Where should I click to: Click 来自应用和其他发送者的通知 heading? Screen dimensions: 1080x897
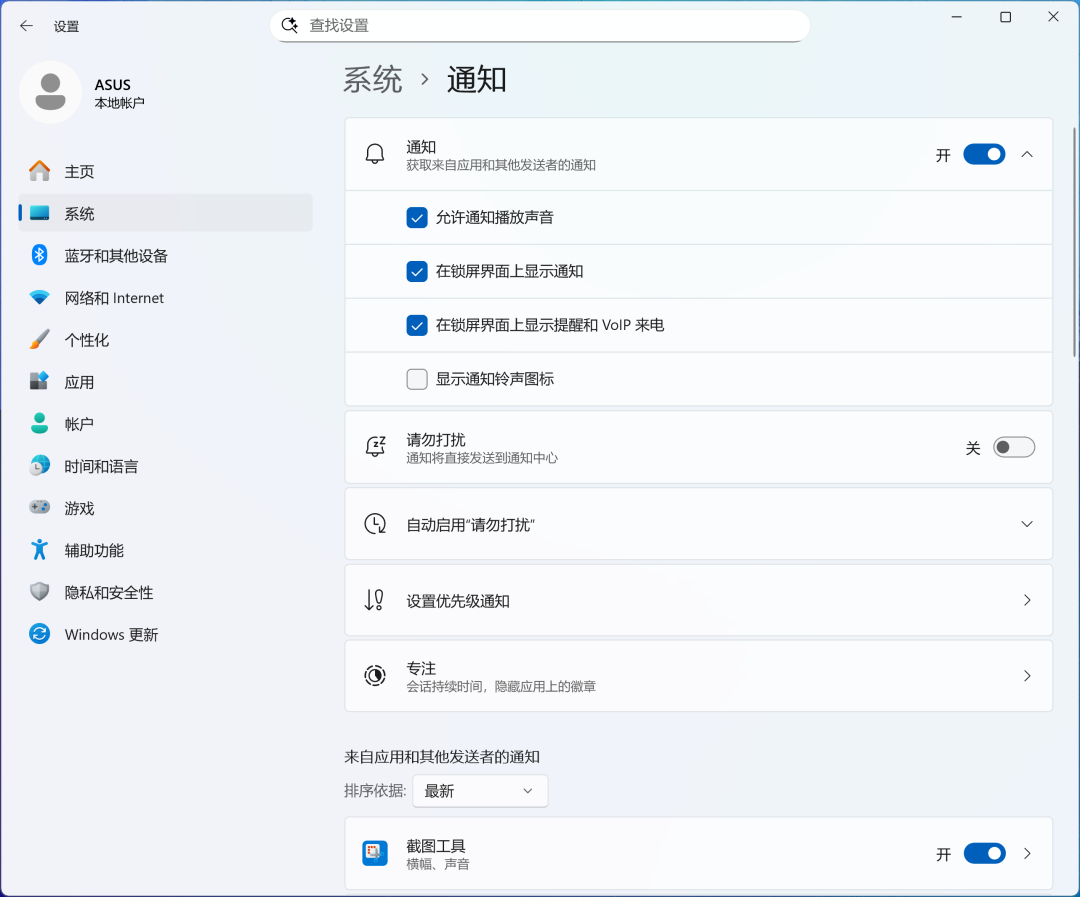pyautogui.click(x=442, y=756)
